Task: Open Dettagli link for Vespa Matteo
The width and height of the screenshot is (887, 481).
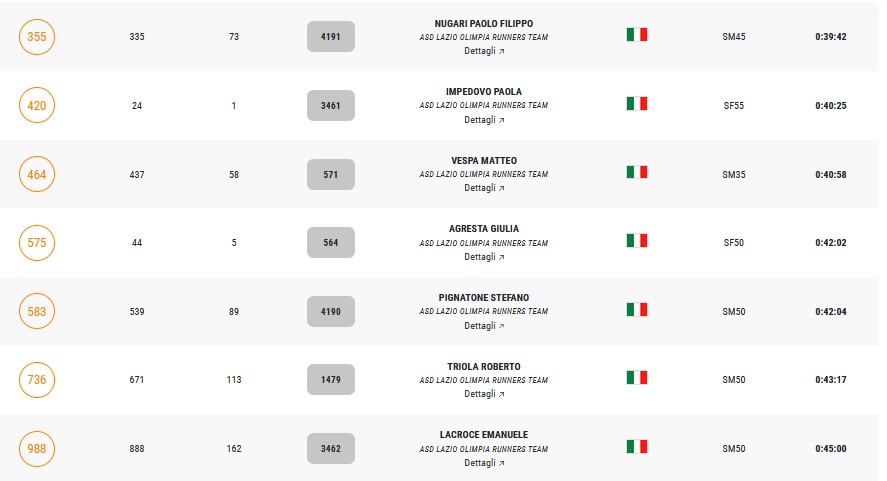Action: click(x=484, y=188)
